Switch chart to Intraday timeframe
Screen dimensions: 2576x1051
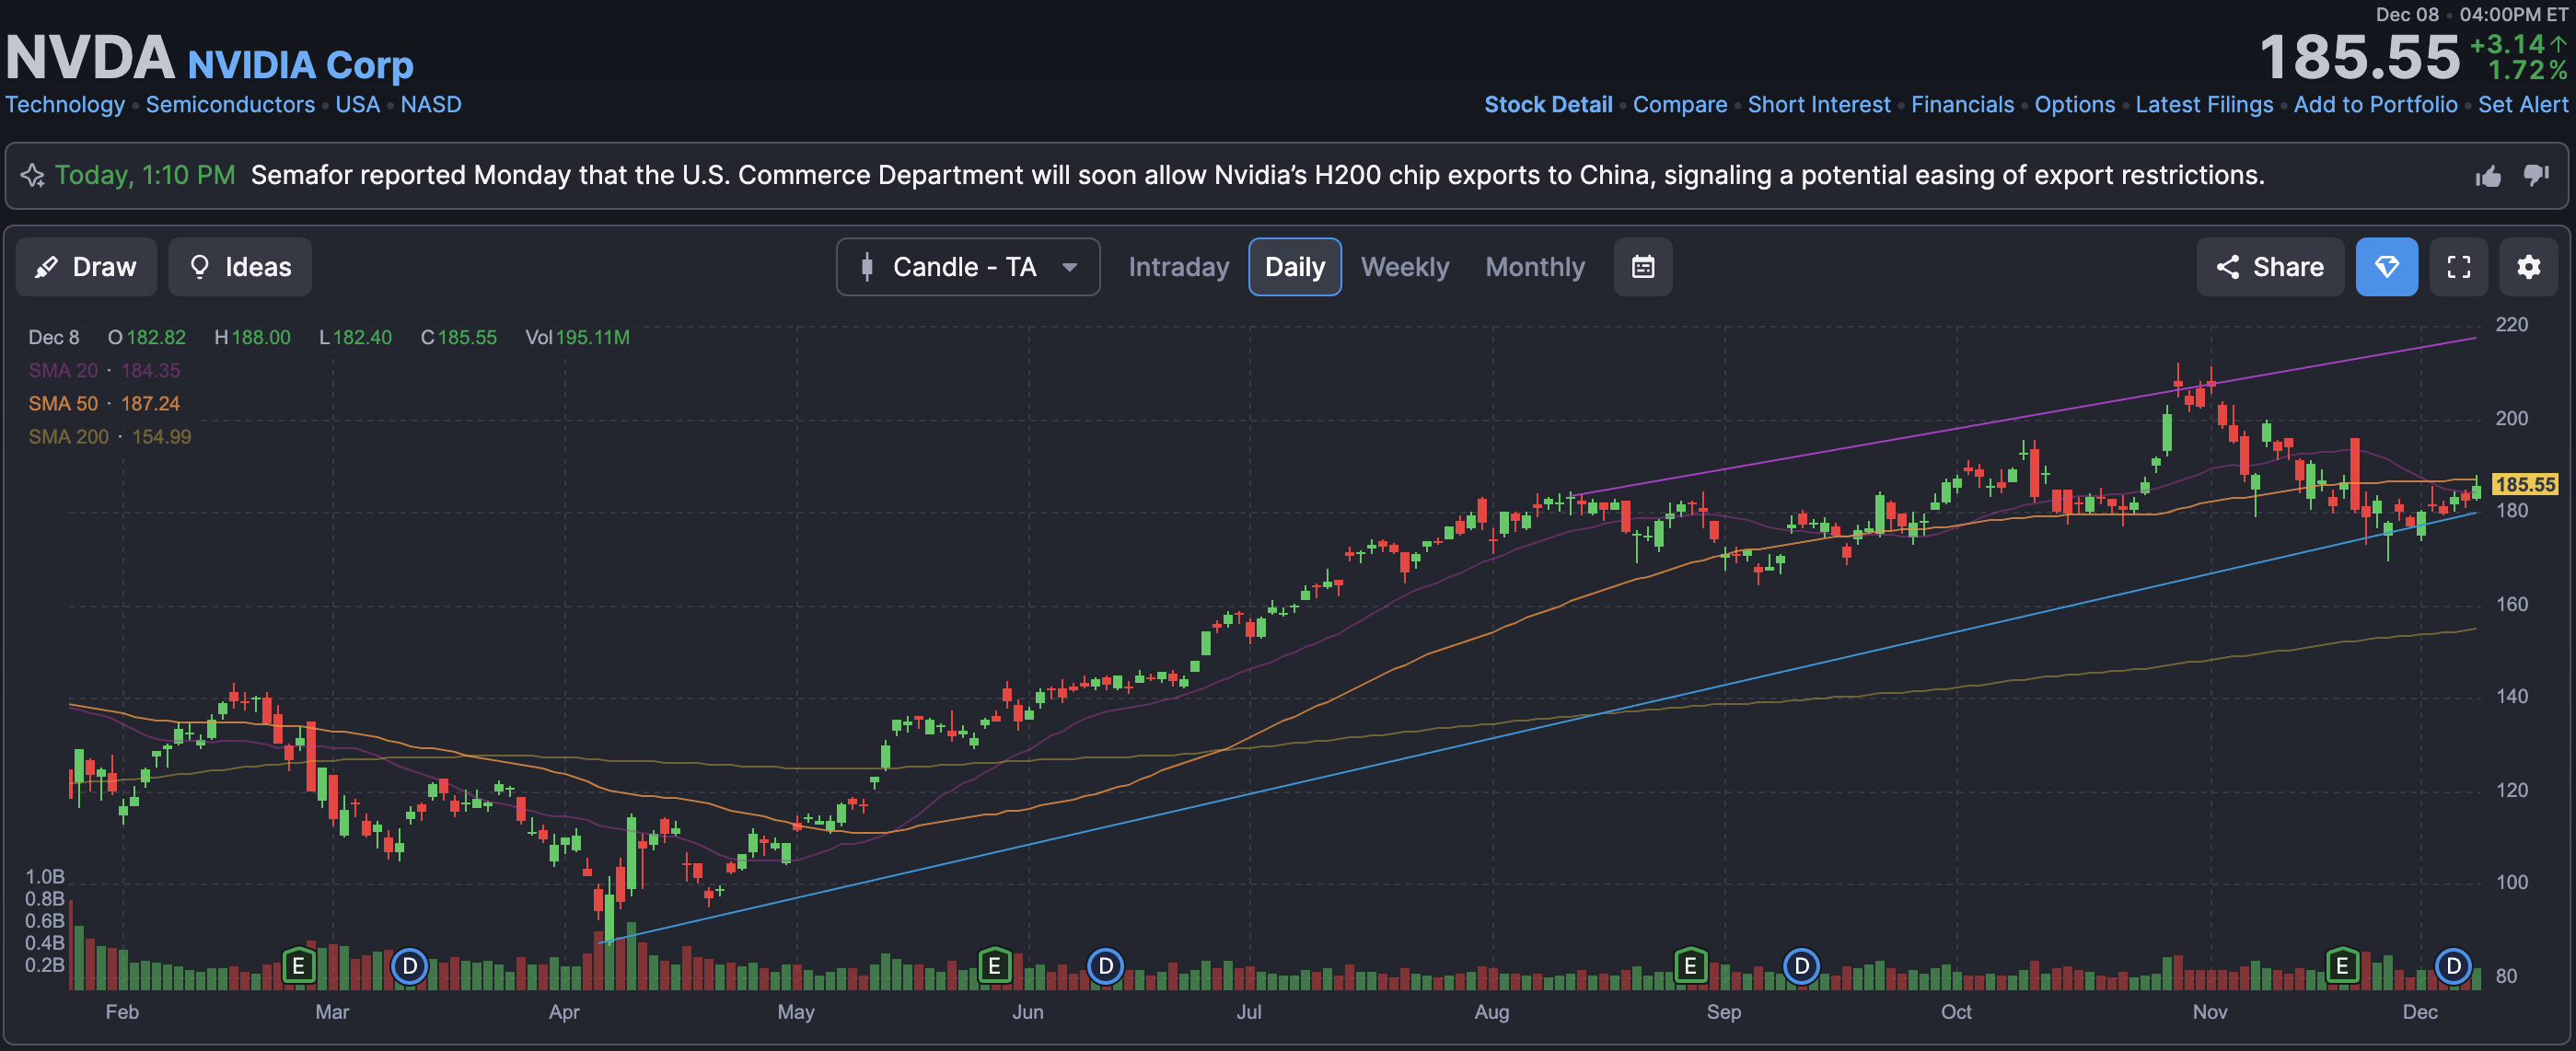click(1178, 267)
